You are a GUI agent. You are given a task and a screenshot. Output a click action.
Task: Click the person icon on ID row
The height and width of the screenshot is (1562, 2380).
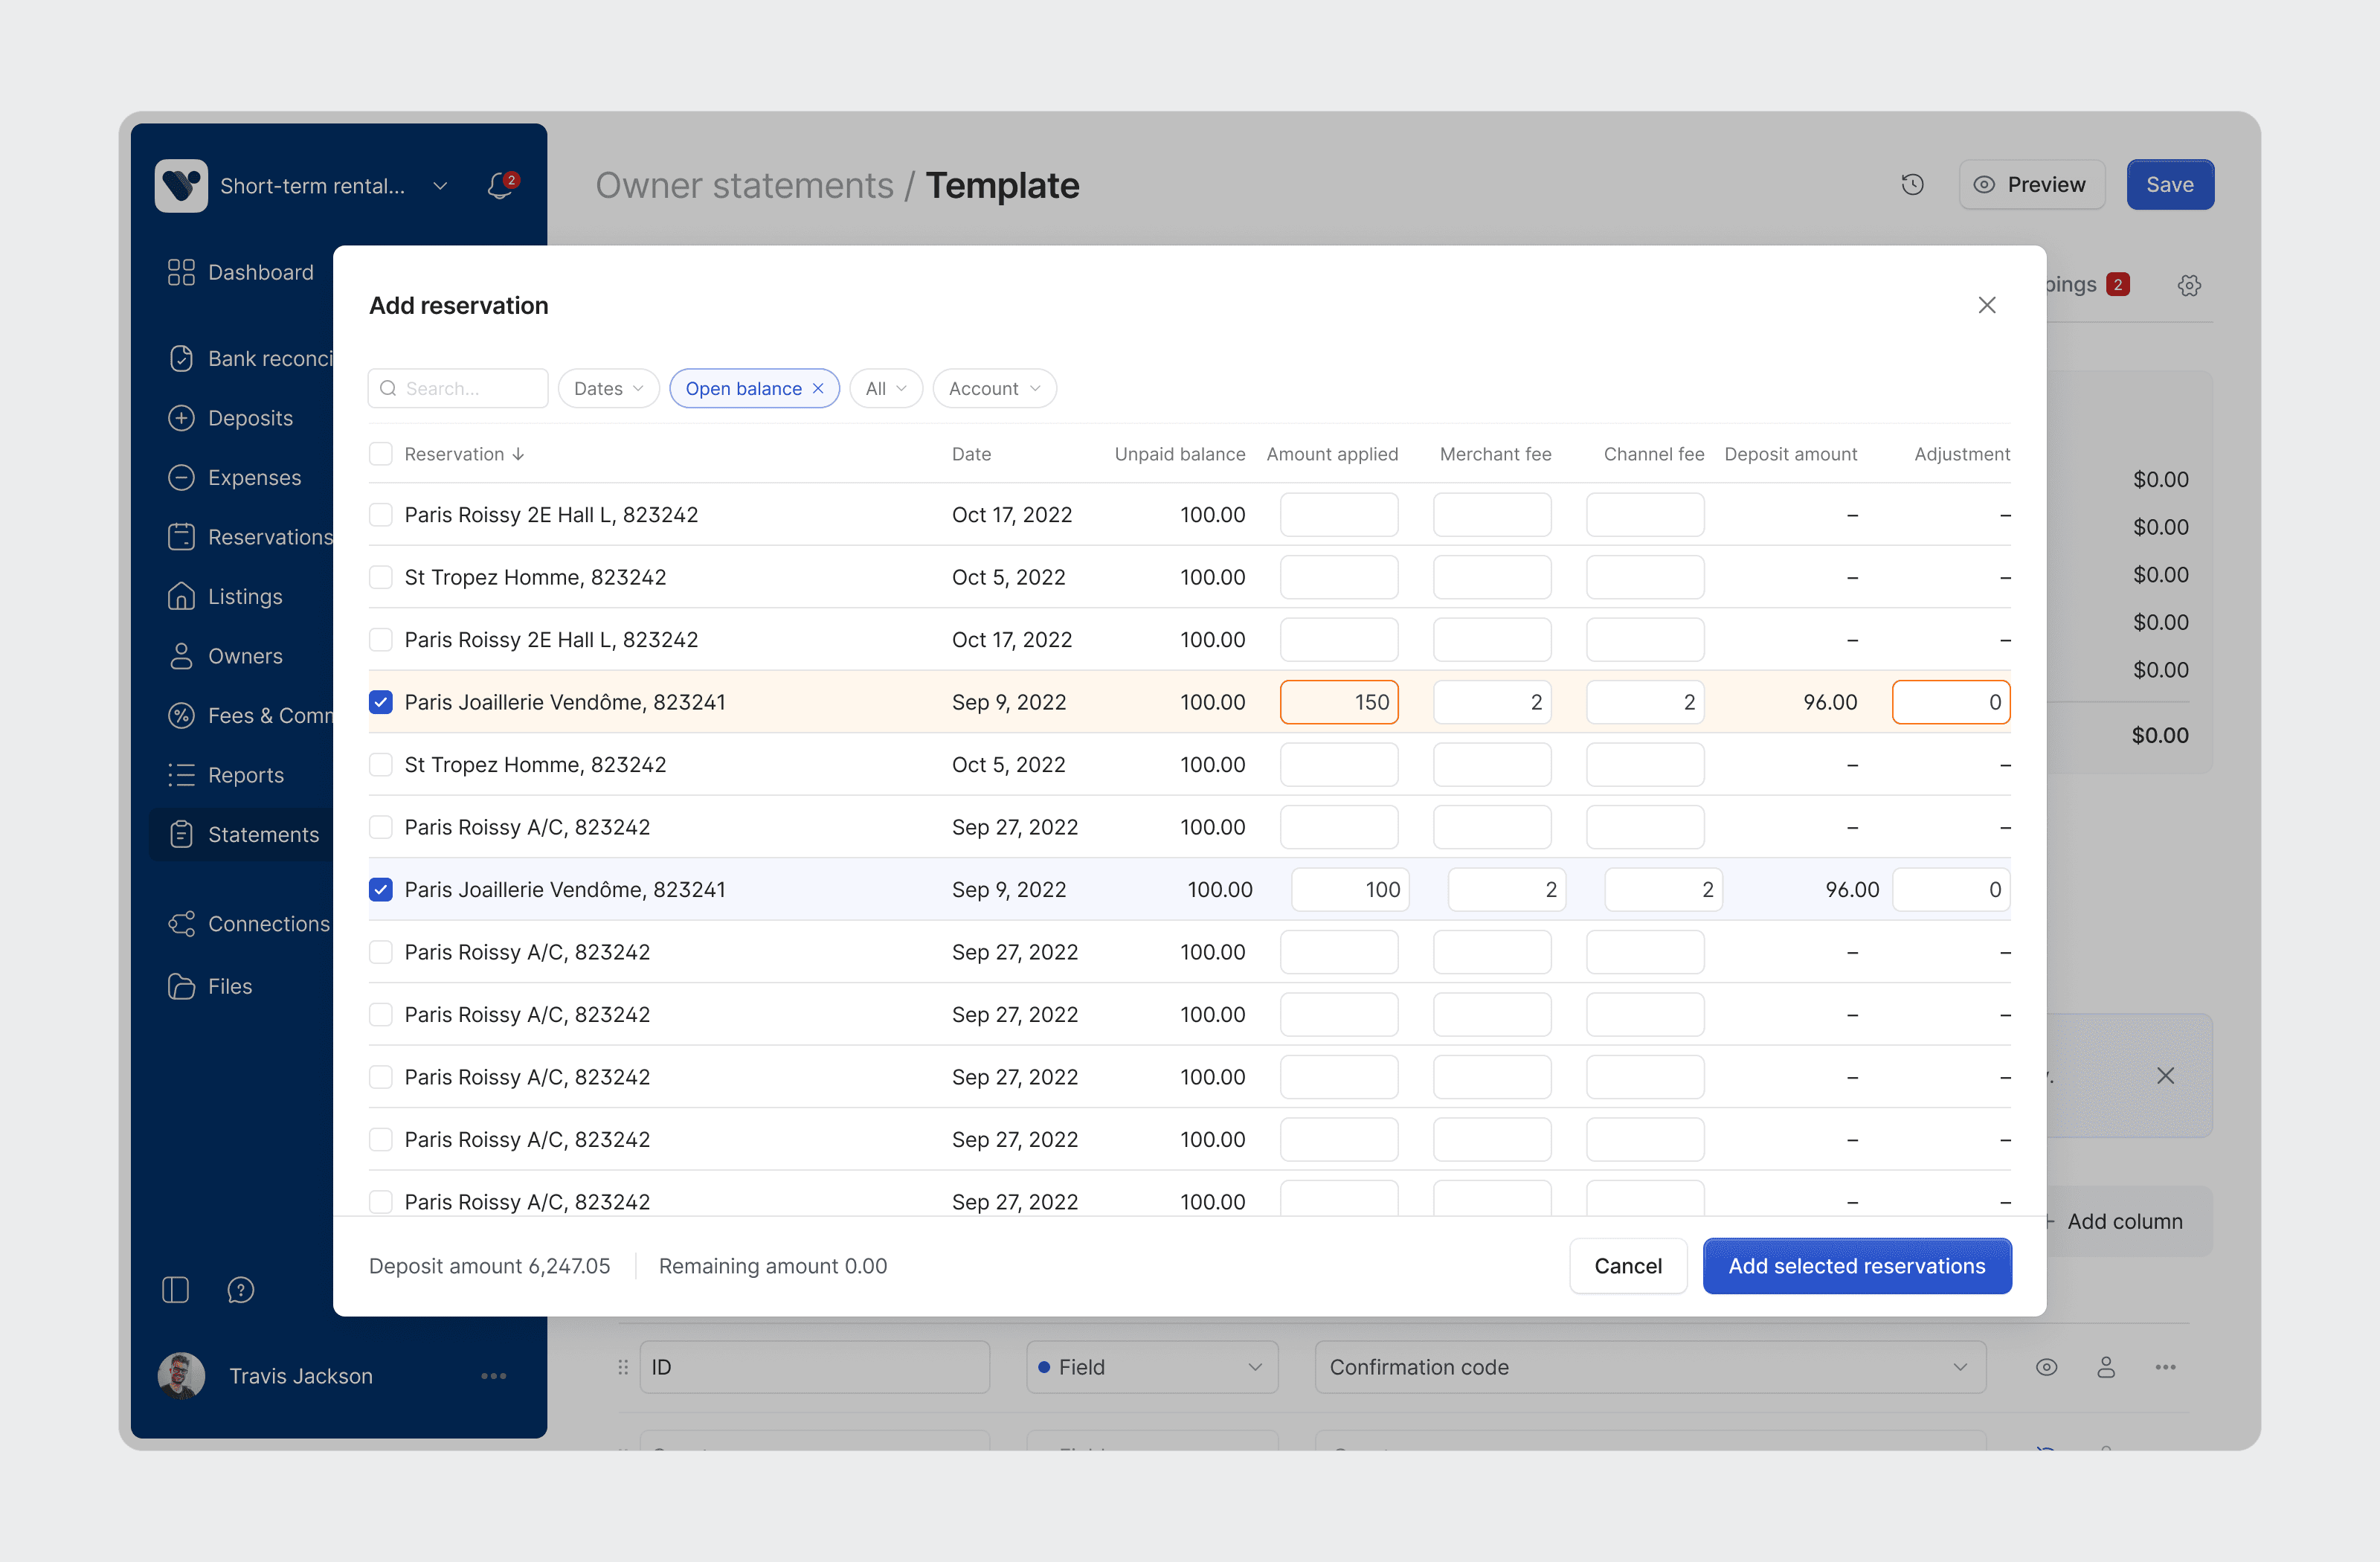(2106, 1367)
